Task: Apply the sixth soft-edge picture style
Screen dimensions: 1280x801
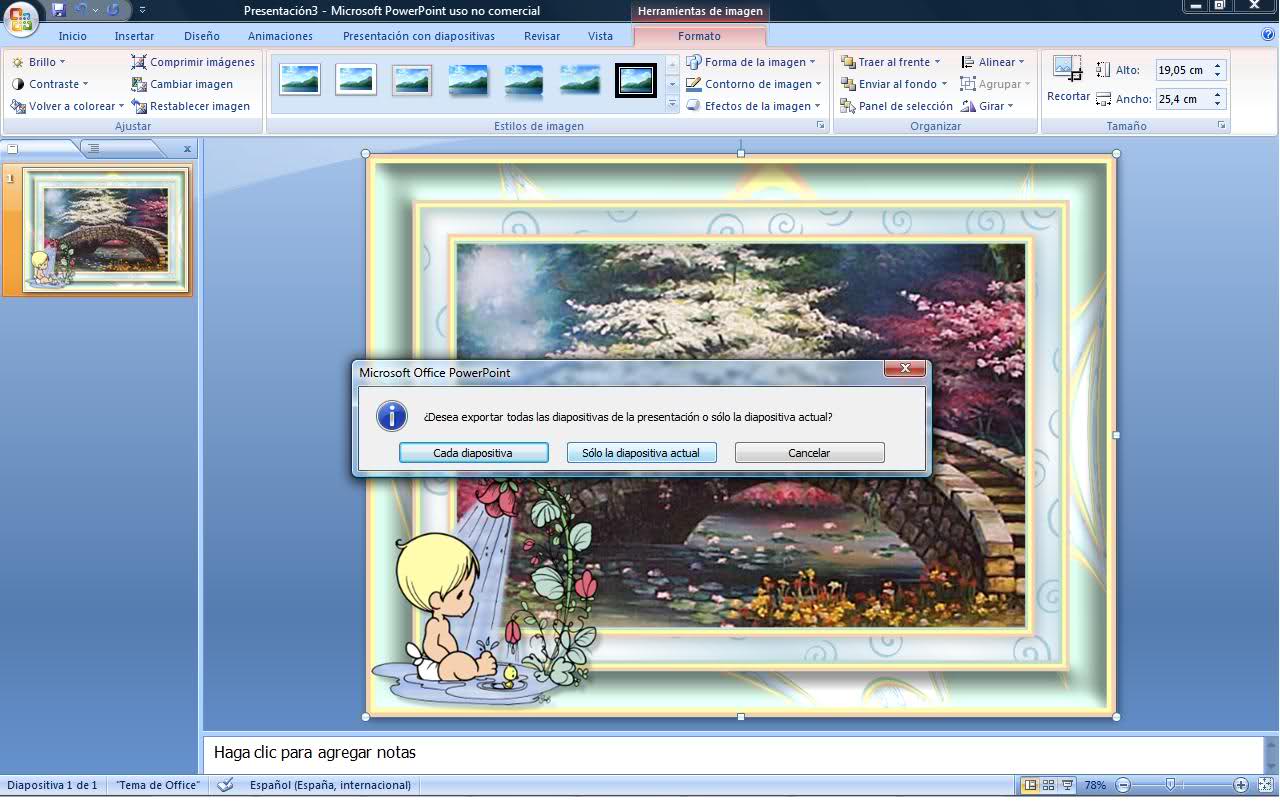Action: [580, 79]
